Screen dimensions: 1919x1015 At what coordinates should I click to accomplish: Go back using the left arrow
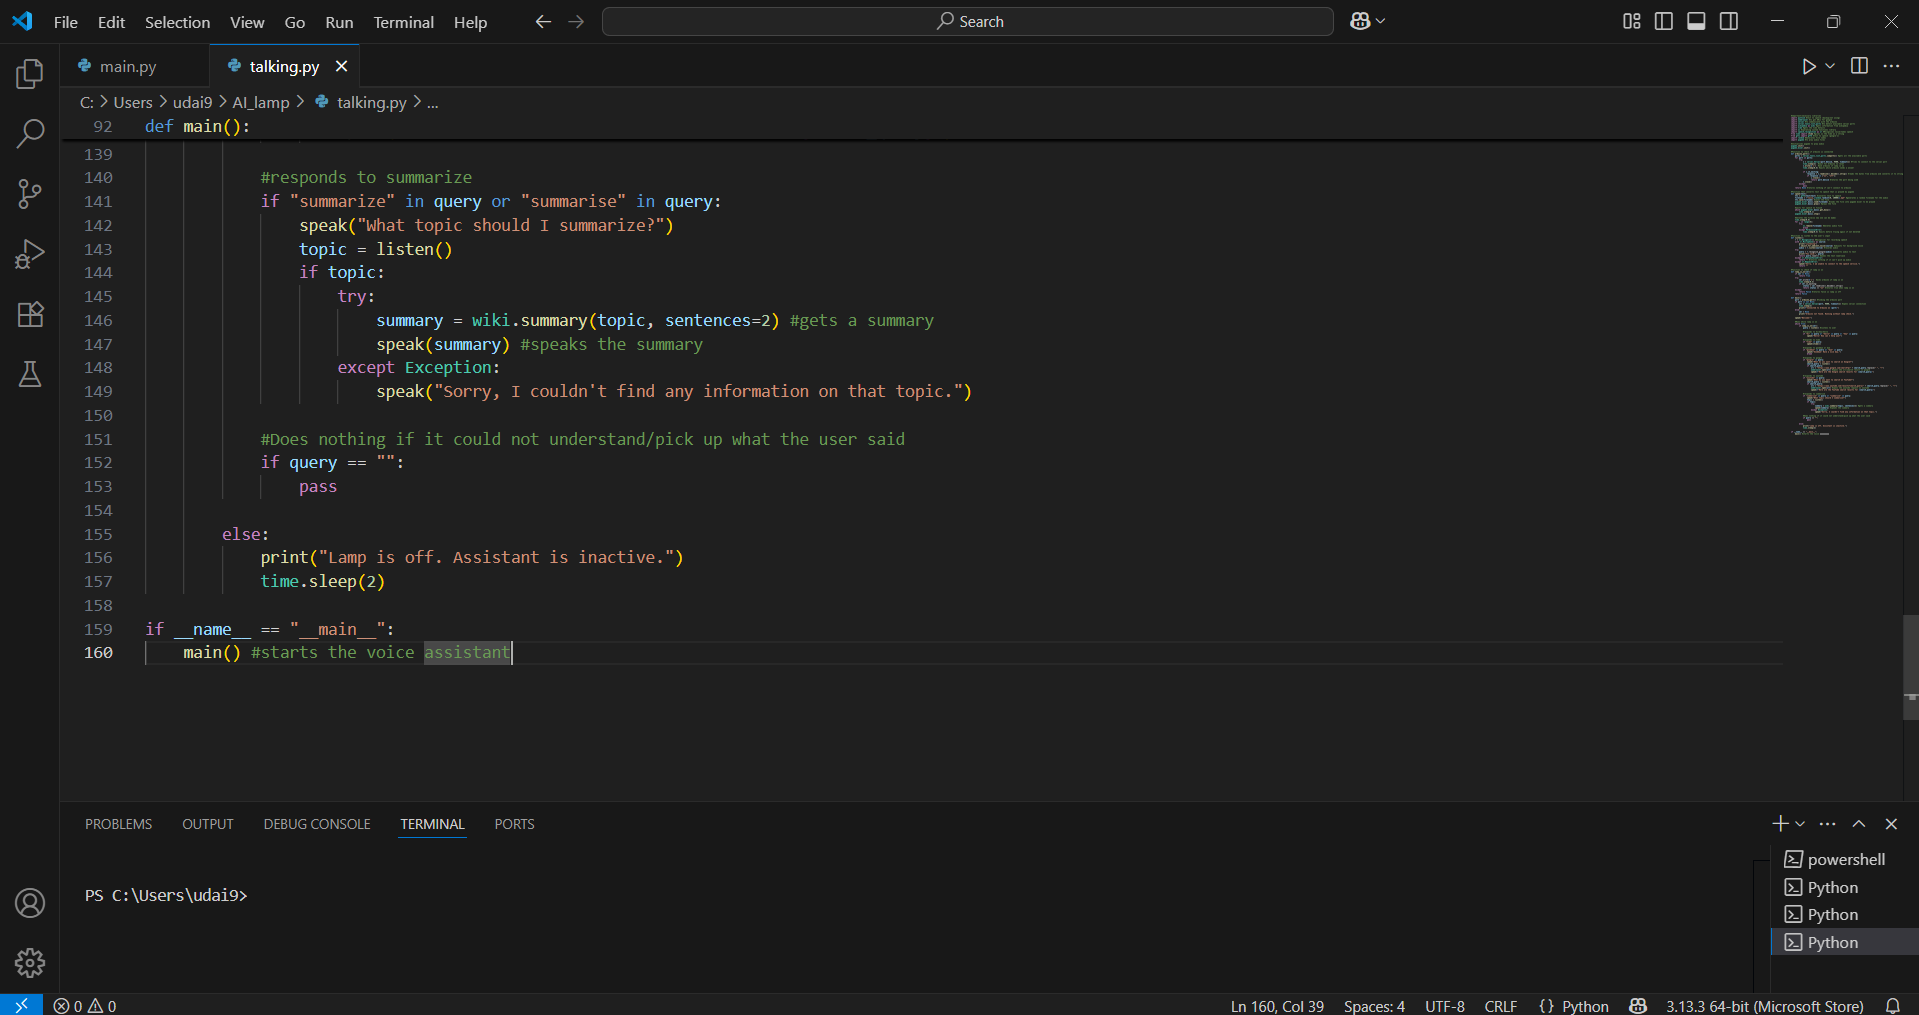(543, 21)
